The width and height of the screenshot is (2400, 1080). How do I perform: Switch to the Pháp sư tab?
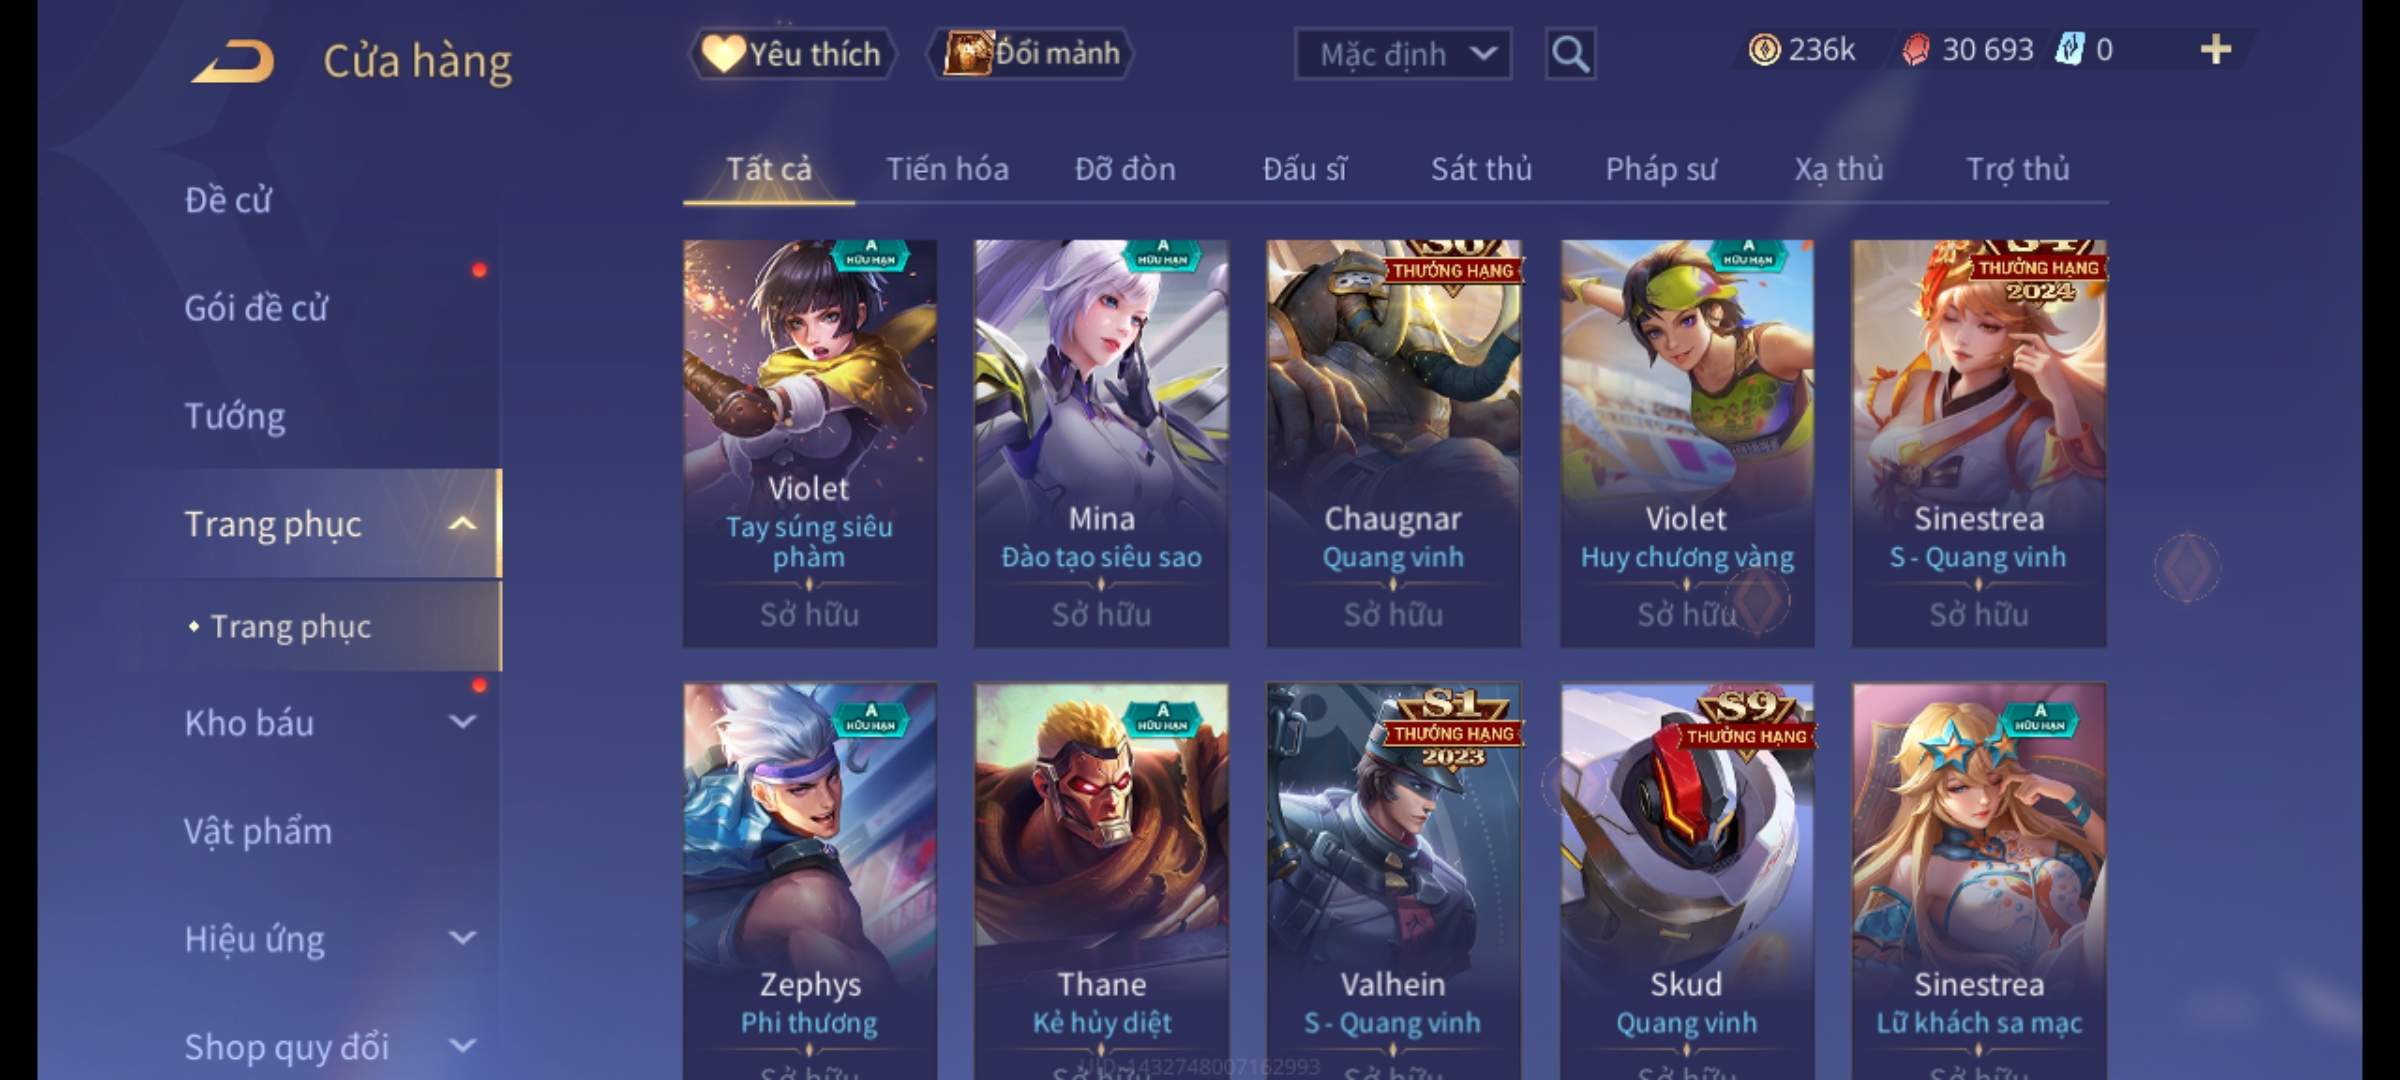1660,169
